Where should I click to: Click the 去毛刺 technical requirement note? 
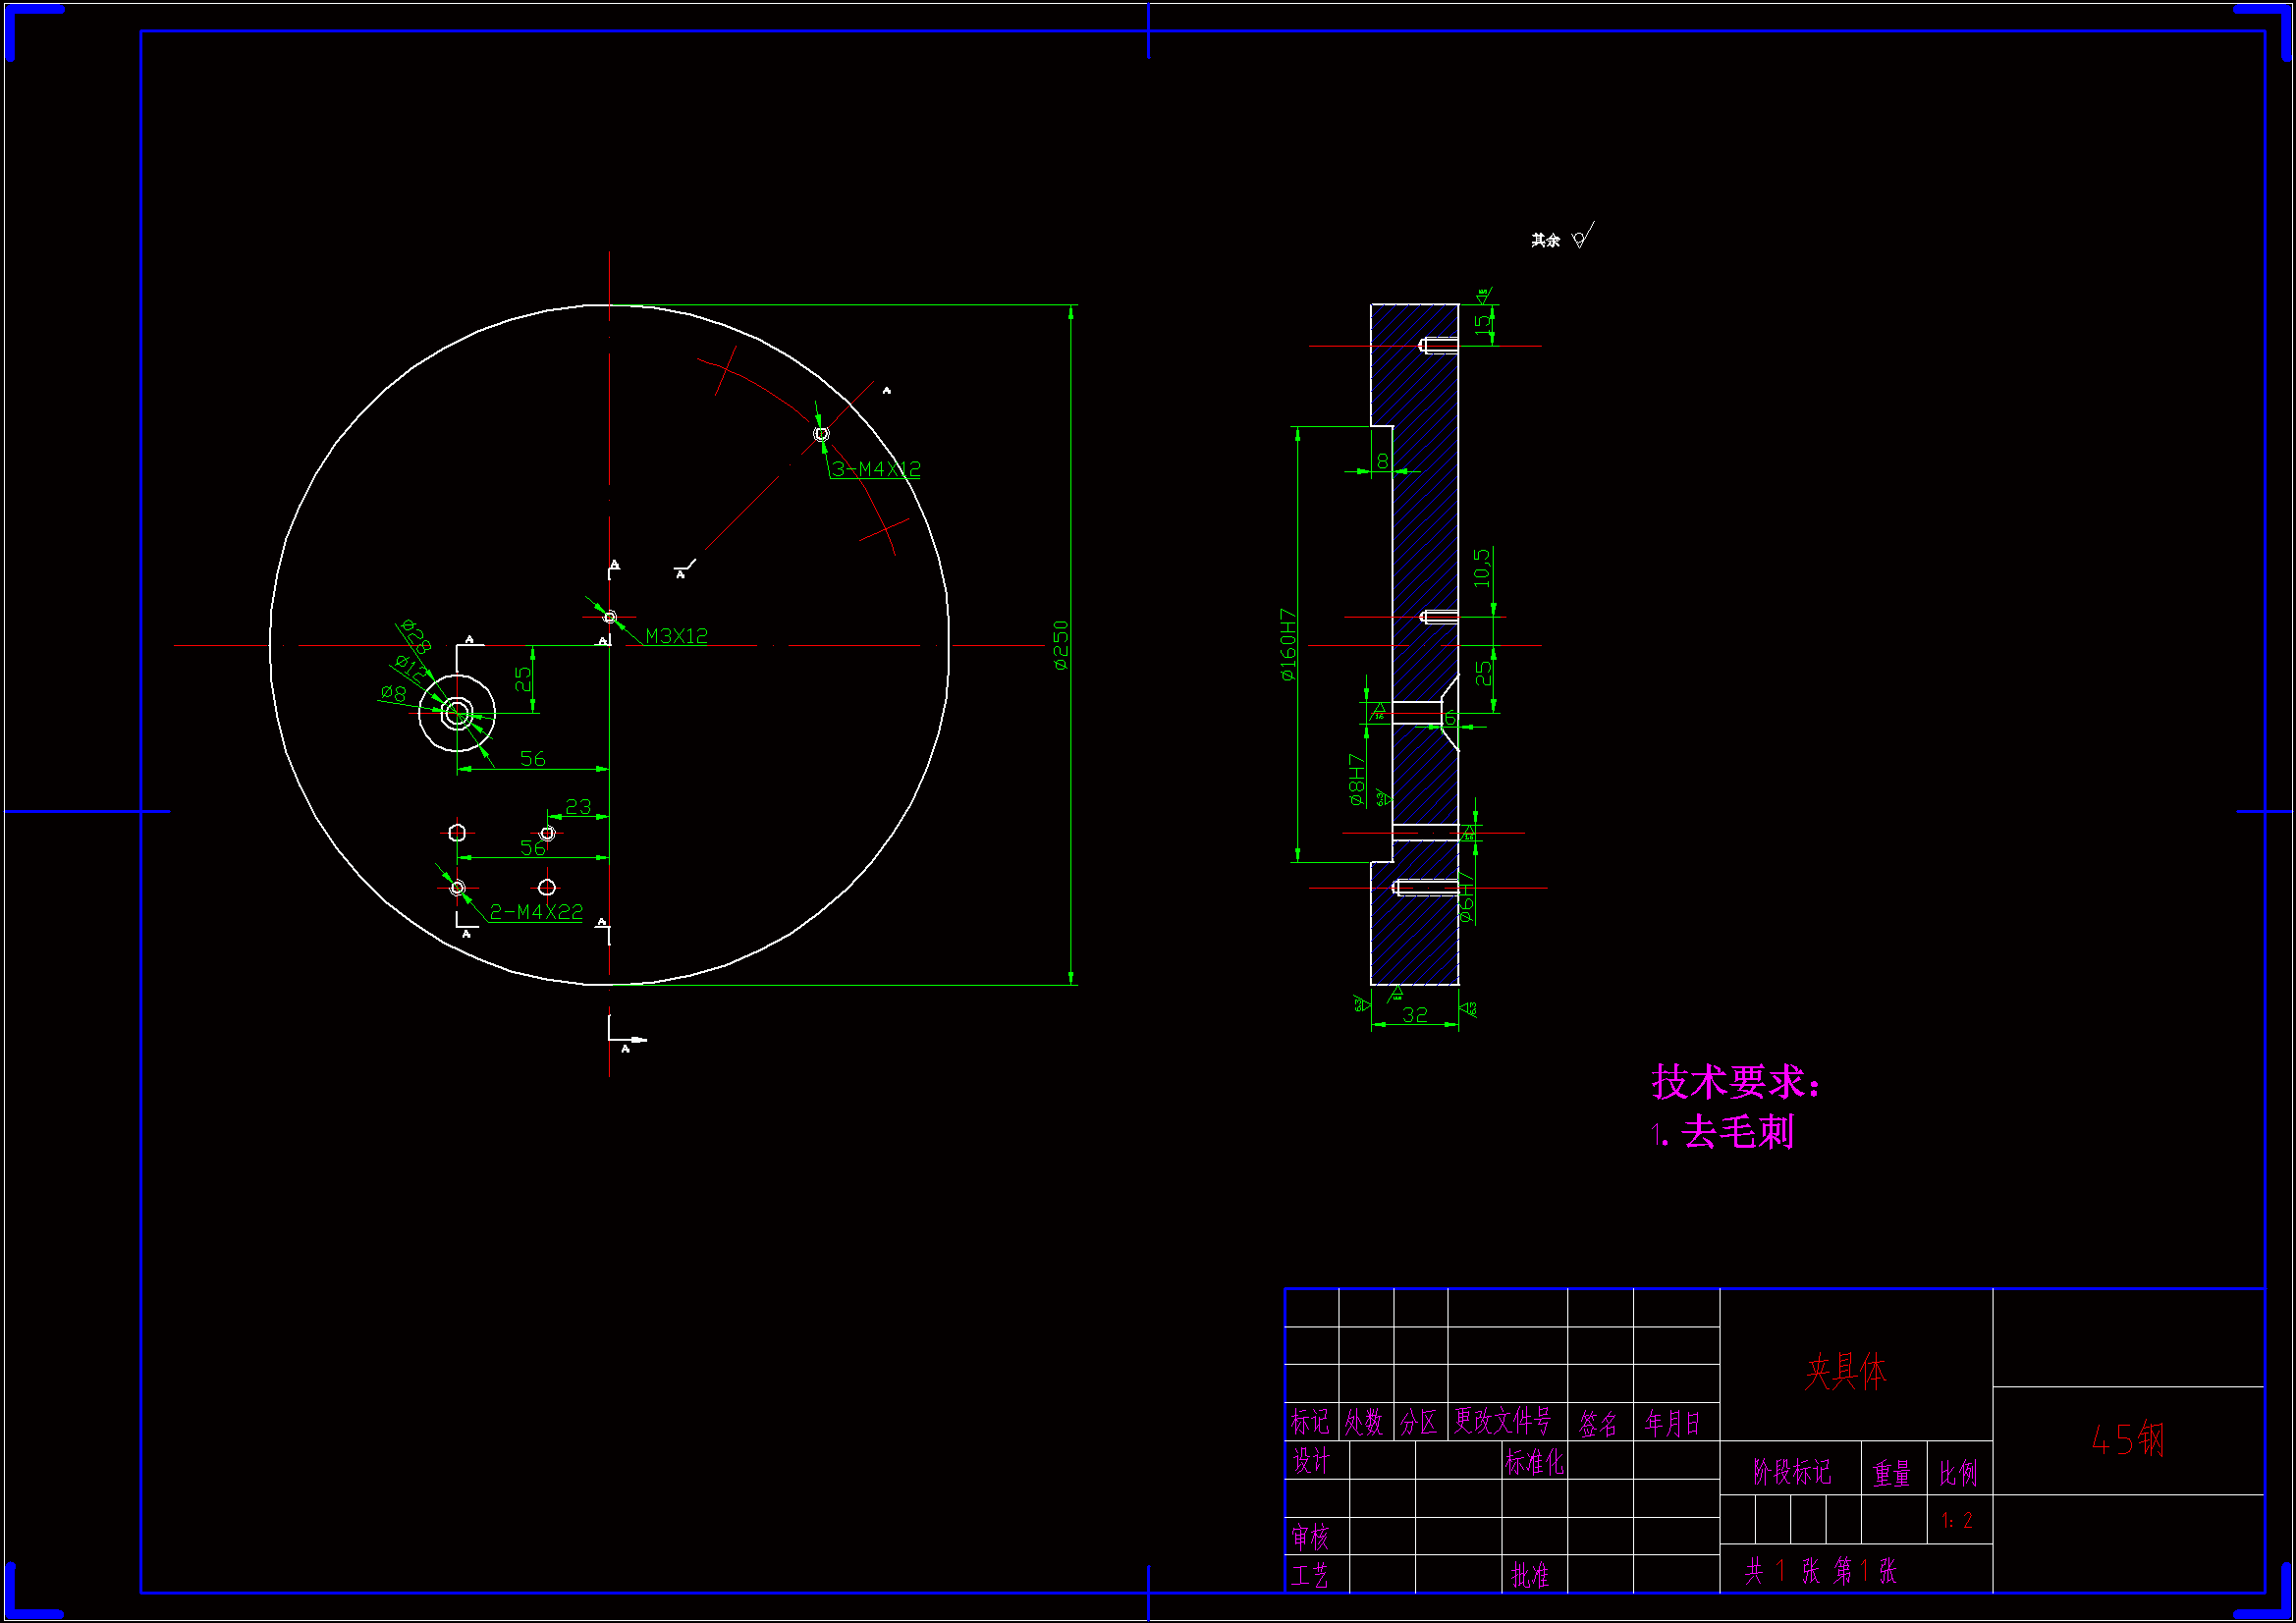coord(1737,1133)
